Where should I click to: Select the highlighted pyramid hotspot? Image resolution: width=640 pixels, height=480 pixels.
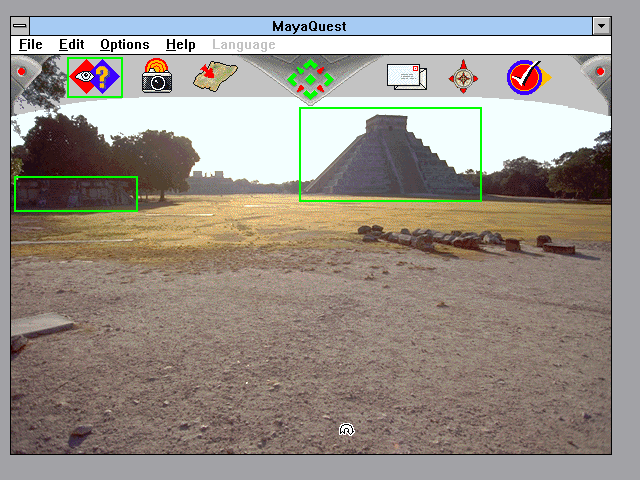tap(391, 154)
